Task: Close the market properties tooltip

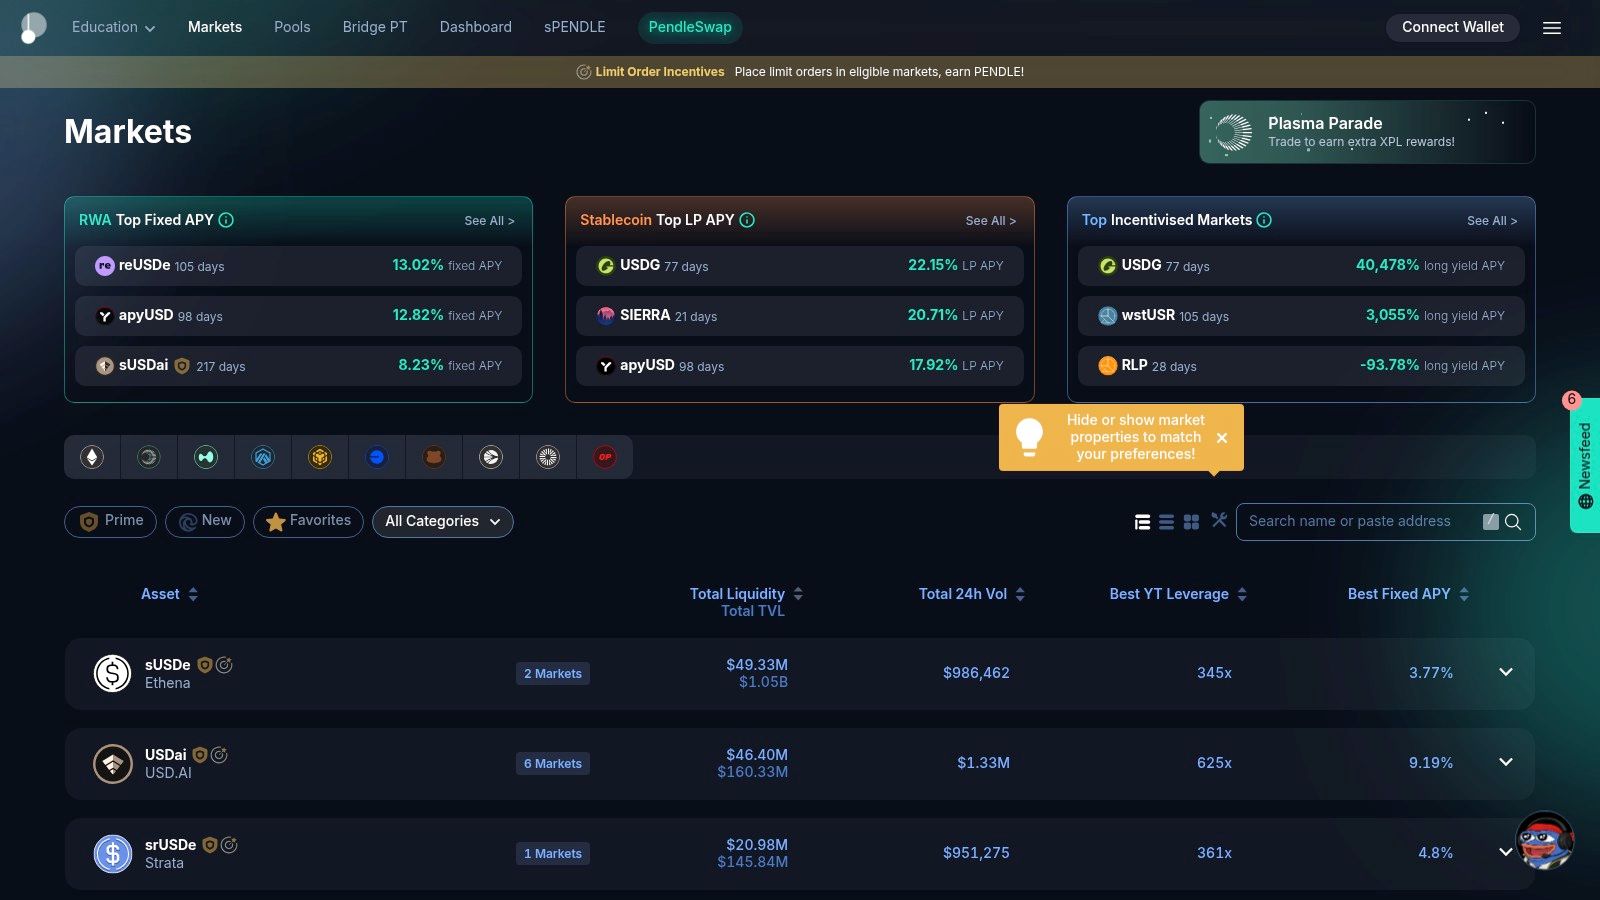Action: (x=1222, y=438)
